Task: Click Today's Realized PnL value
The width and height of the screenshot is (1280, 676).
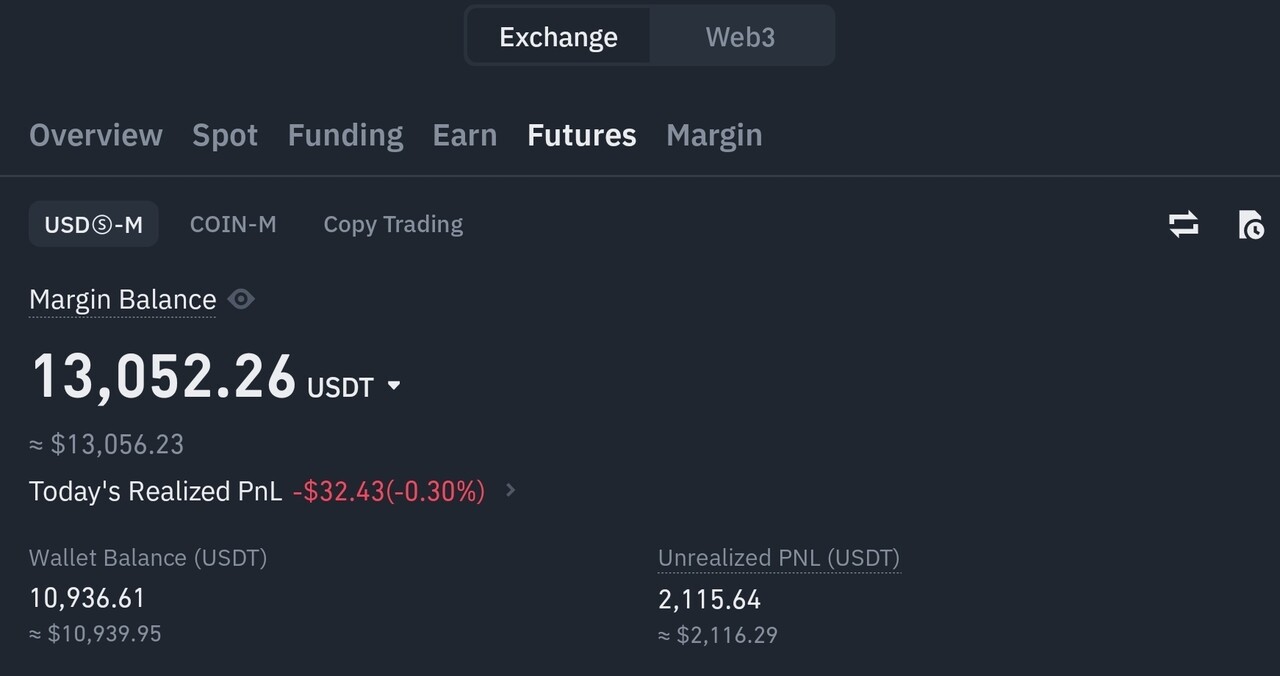Action: pos(388,491)
